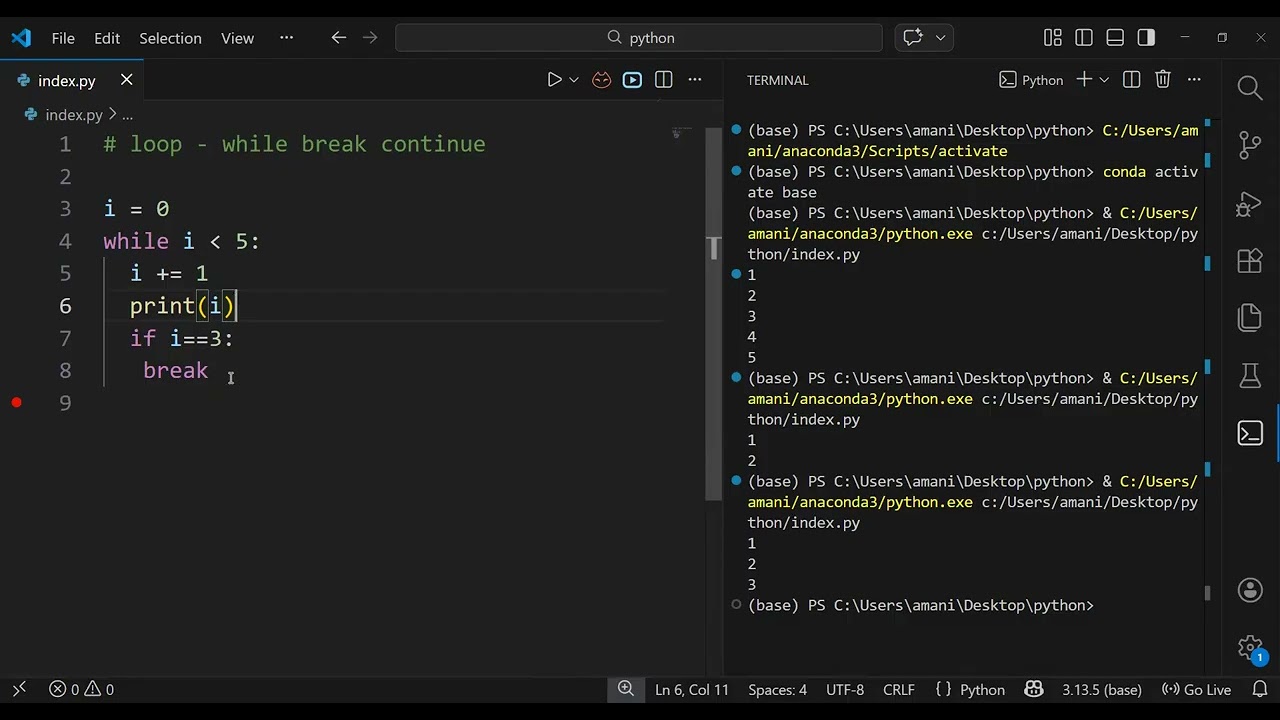Change indentation Spaces: 4
1280x720 pixels.
[x=777, y=690]
